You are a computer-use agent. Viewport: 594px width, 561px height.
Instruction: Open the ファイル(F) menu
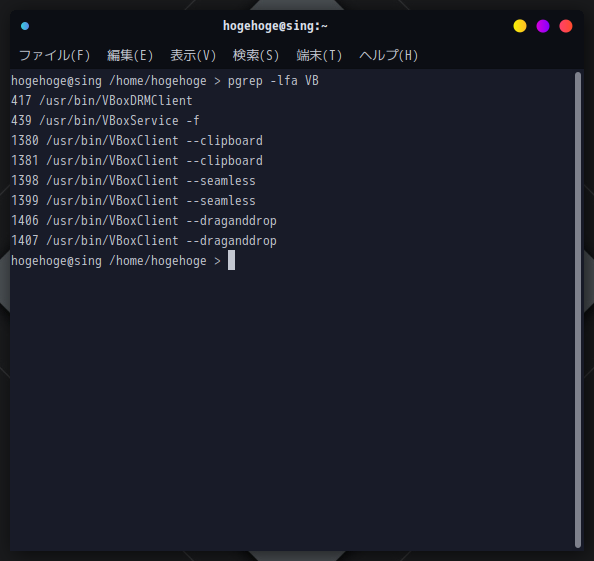(x=55, y=56)
